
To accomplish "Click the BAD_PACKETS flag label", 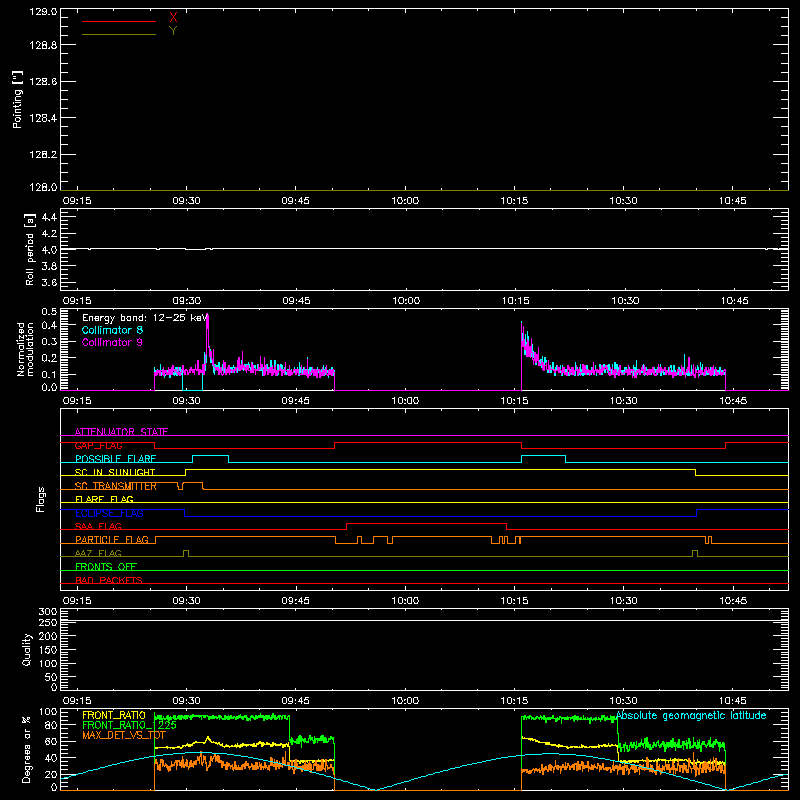I will point(109,581).
